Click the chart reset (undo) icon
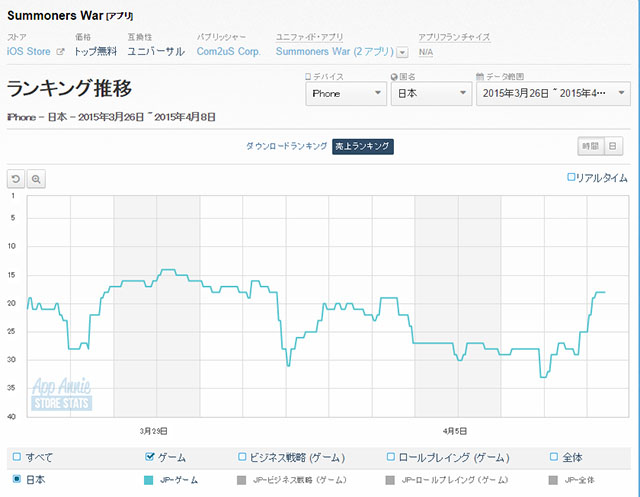This screenshot has width=640, height=497. click(16, 179)
